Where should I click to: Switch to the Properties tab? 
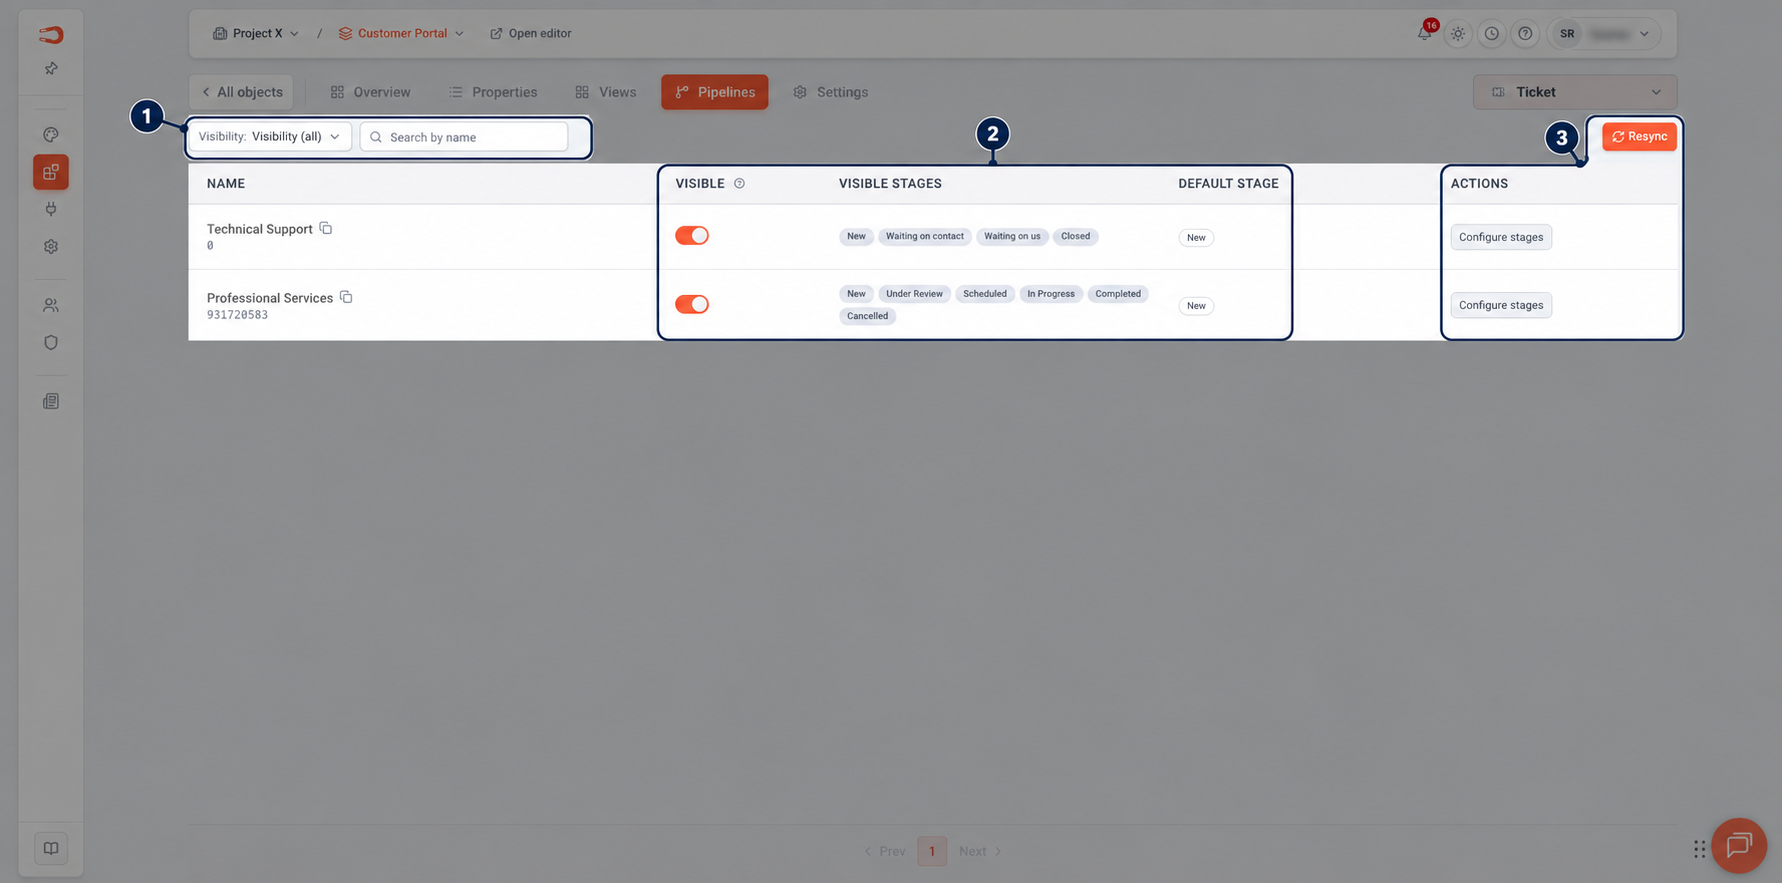click(493, 92)
